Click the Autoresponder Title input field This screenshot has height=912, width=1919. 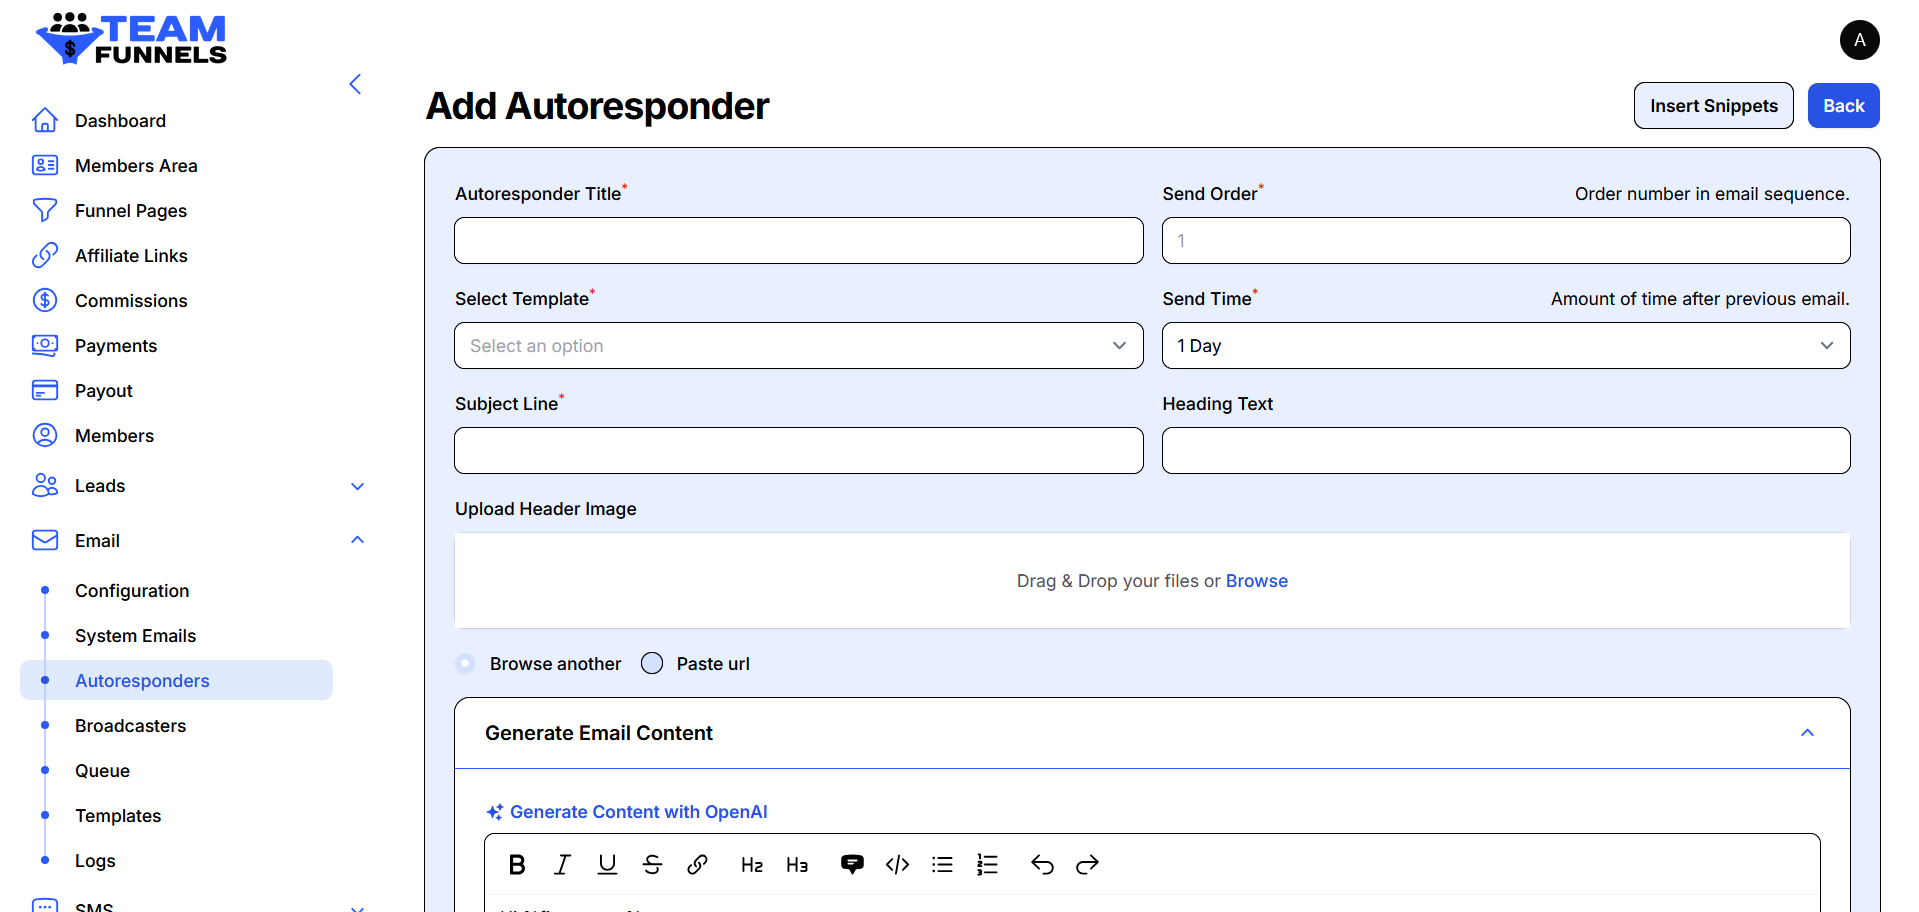pos(798,241)
